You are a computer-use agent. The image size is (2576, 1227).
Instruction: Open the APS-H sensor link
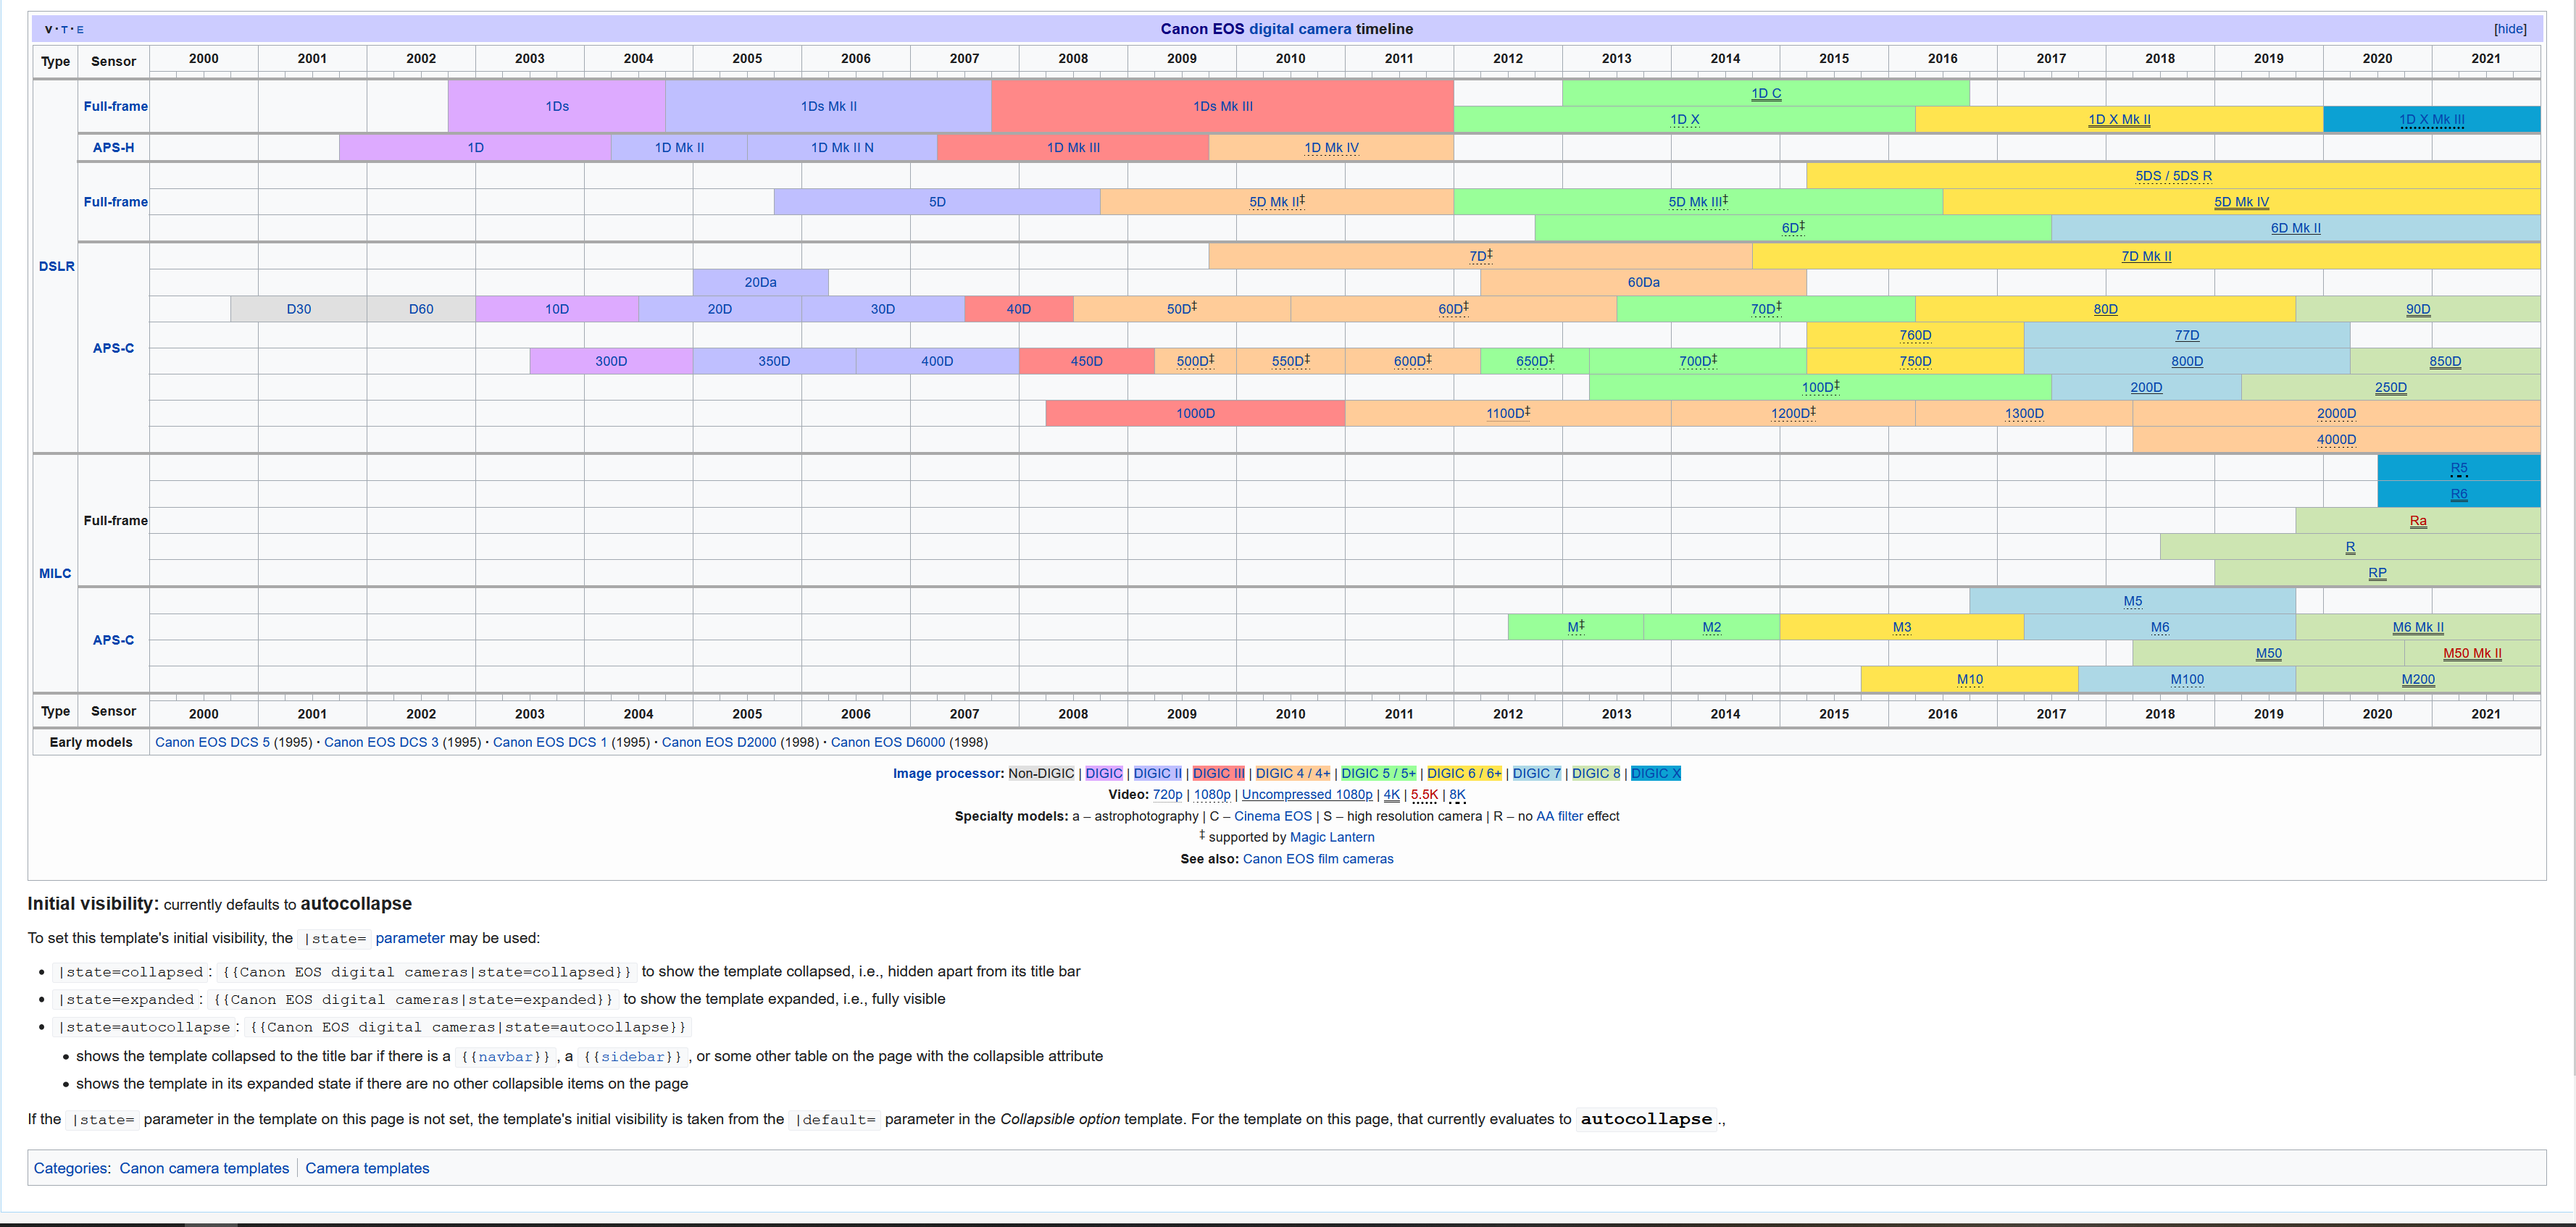pos(113,147)
